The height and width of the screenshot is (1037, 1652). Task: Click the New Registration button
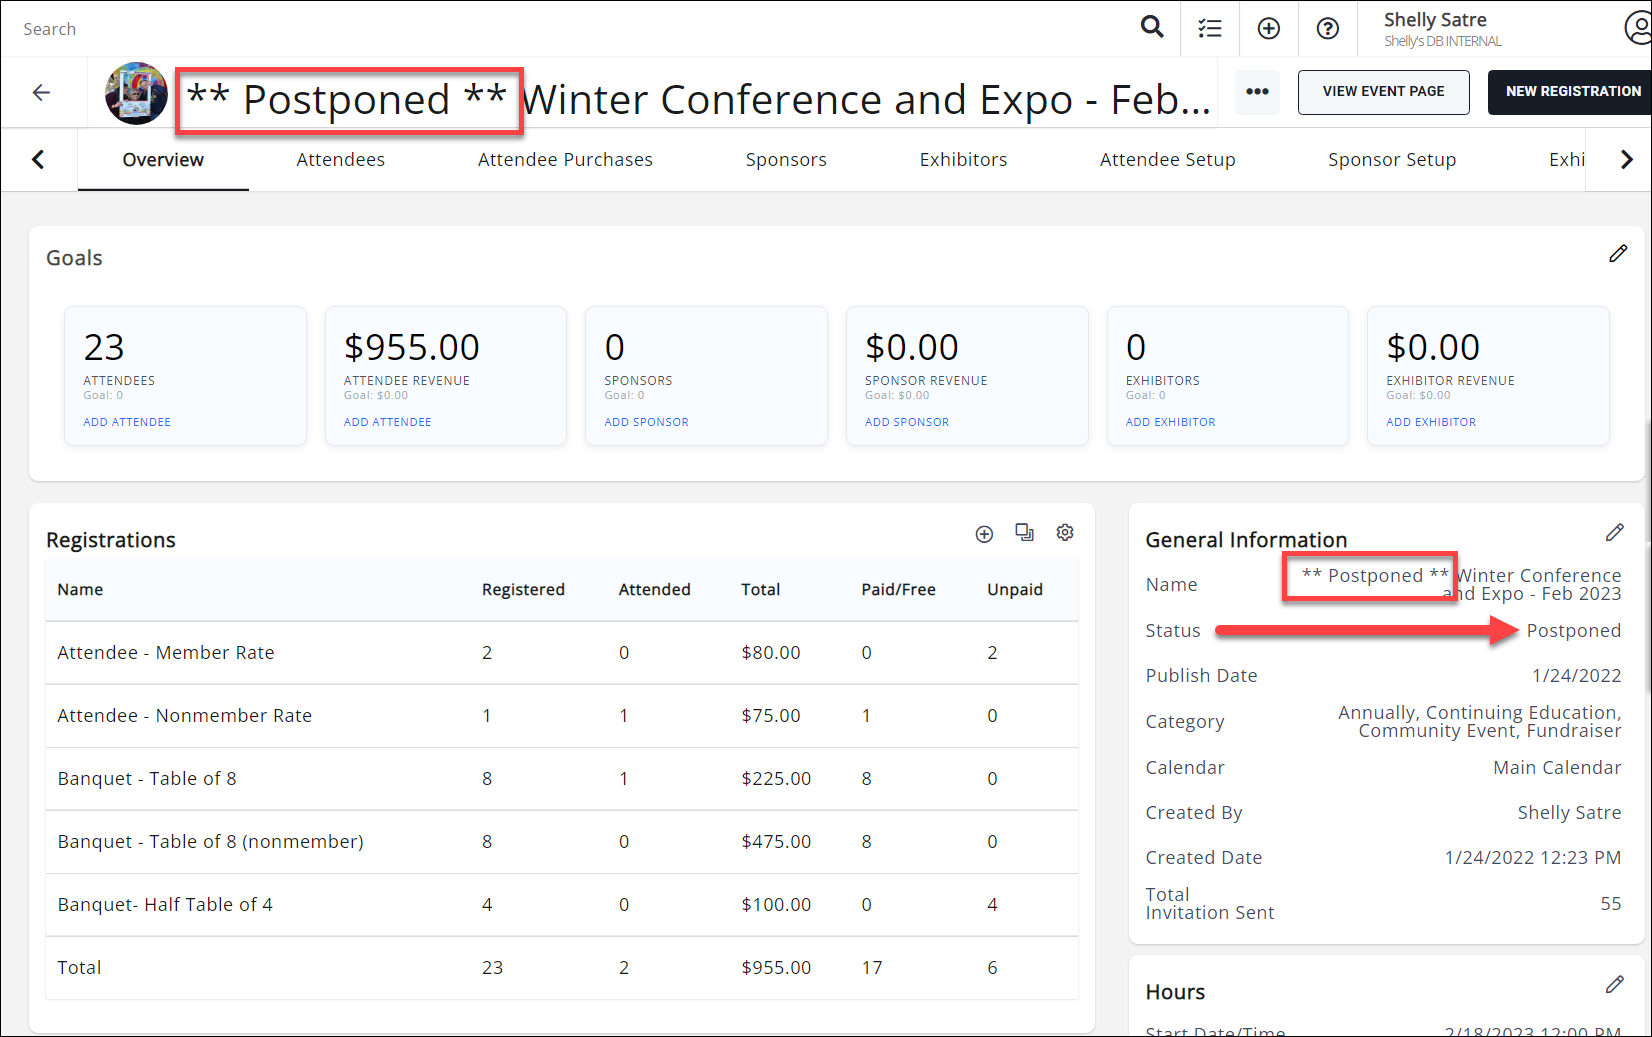[1572, 92]
